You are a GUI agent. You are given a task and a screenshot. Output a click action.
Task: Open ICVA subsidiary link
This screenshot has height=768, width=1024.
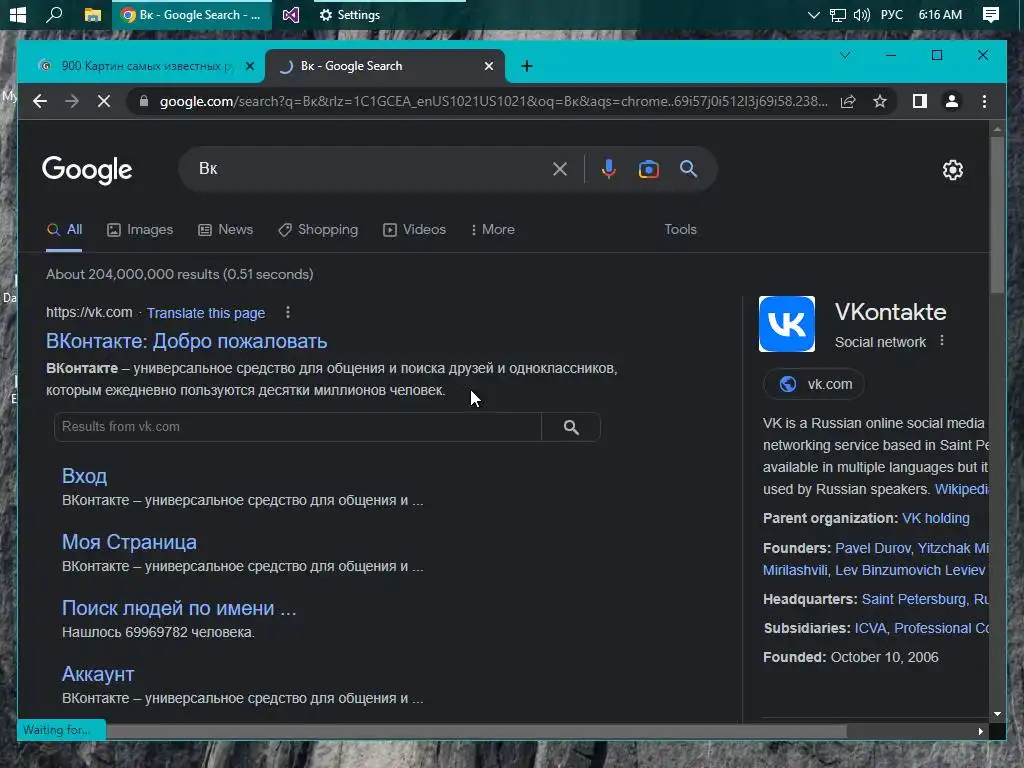pyautogui.click(x=871, y=628)
